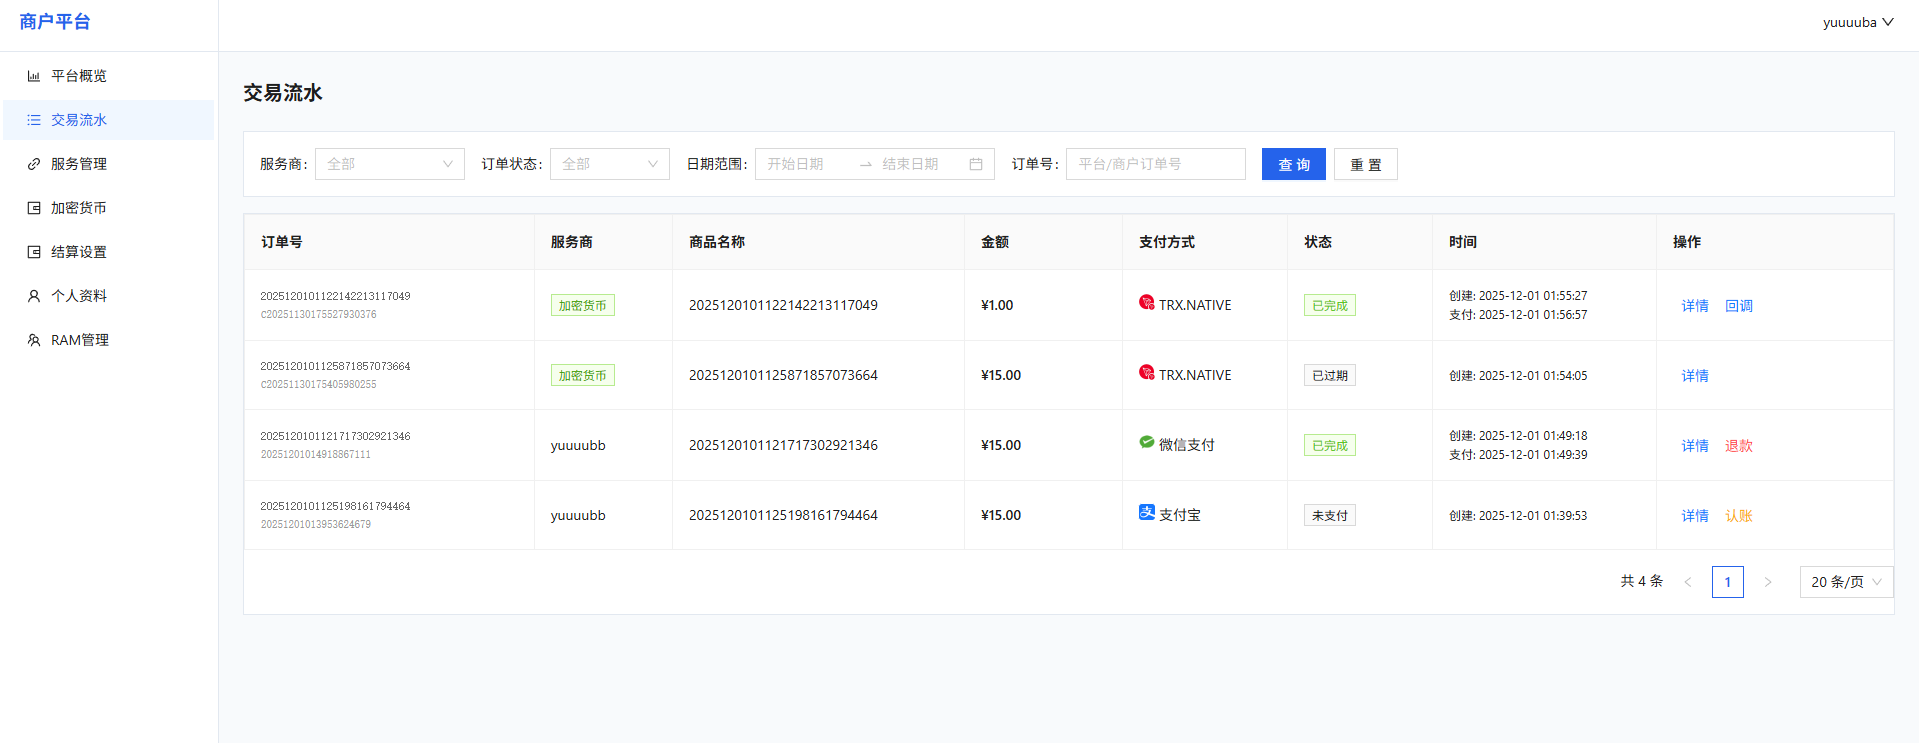Screen dimensions: 1919x743
Task: Open the 20 条/页 page size selector
Action: 1845,582
